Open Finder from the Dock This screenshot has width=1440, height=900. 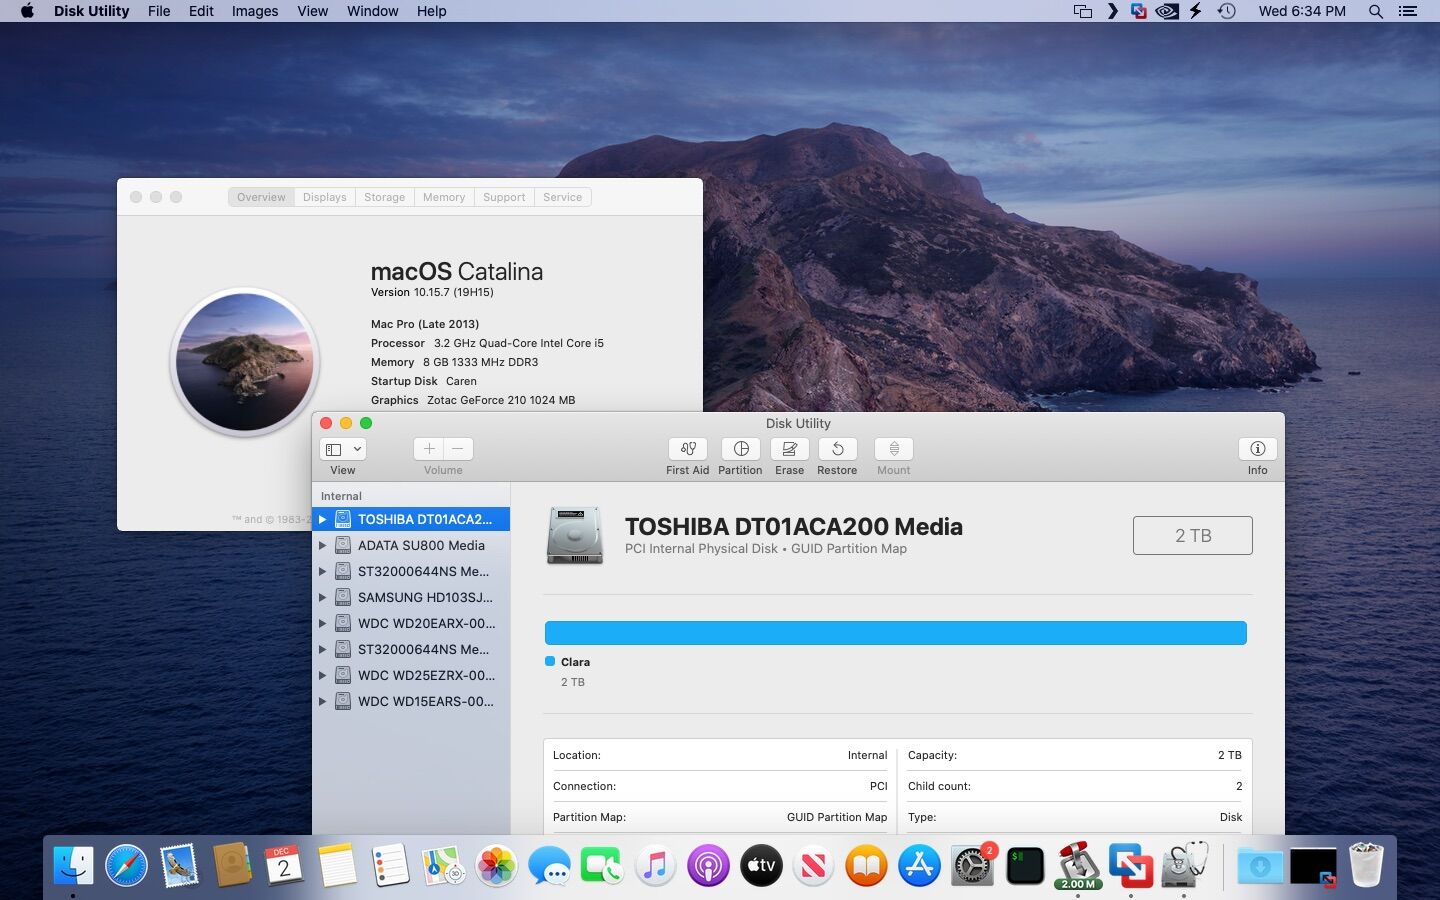click(73, 865)
